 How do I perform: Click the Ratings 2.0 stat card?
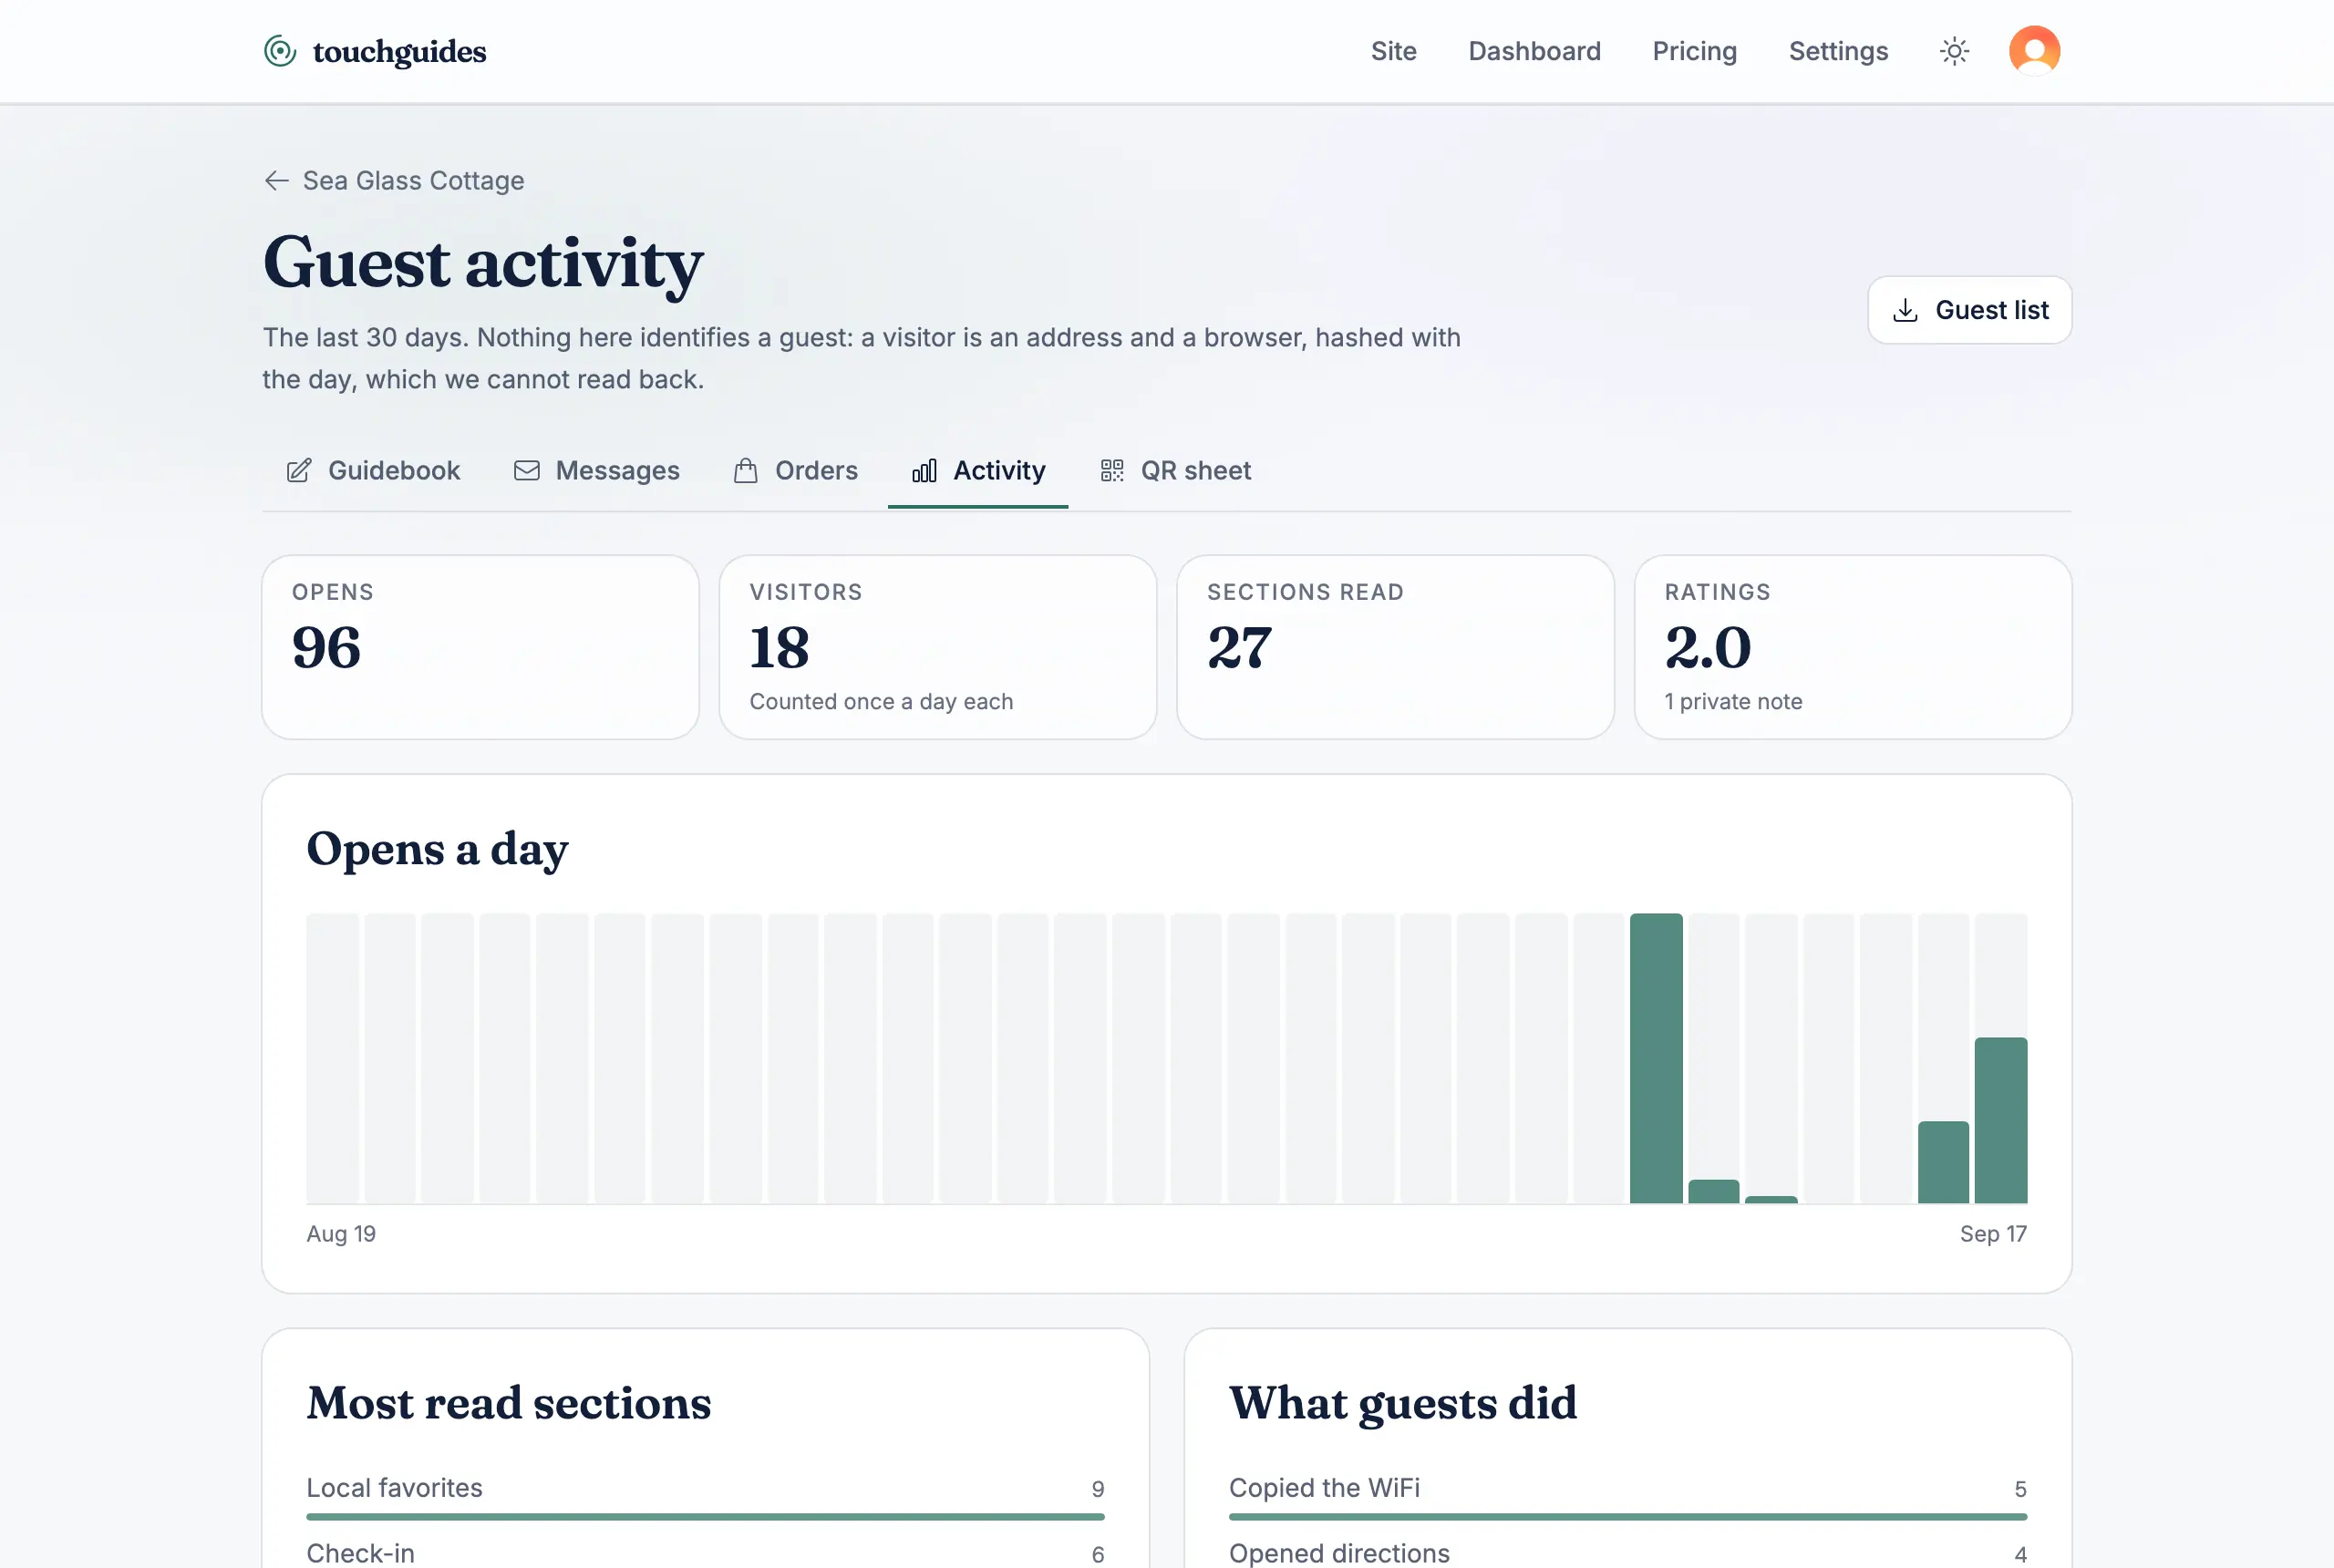1852,647
